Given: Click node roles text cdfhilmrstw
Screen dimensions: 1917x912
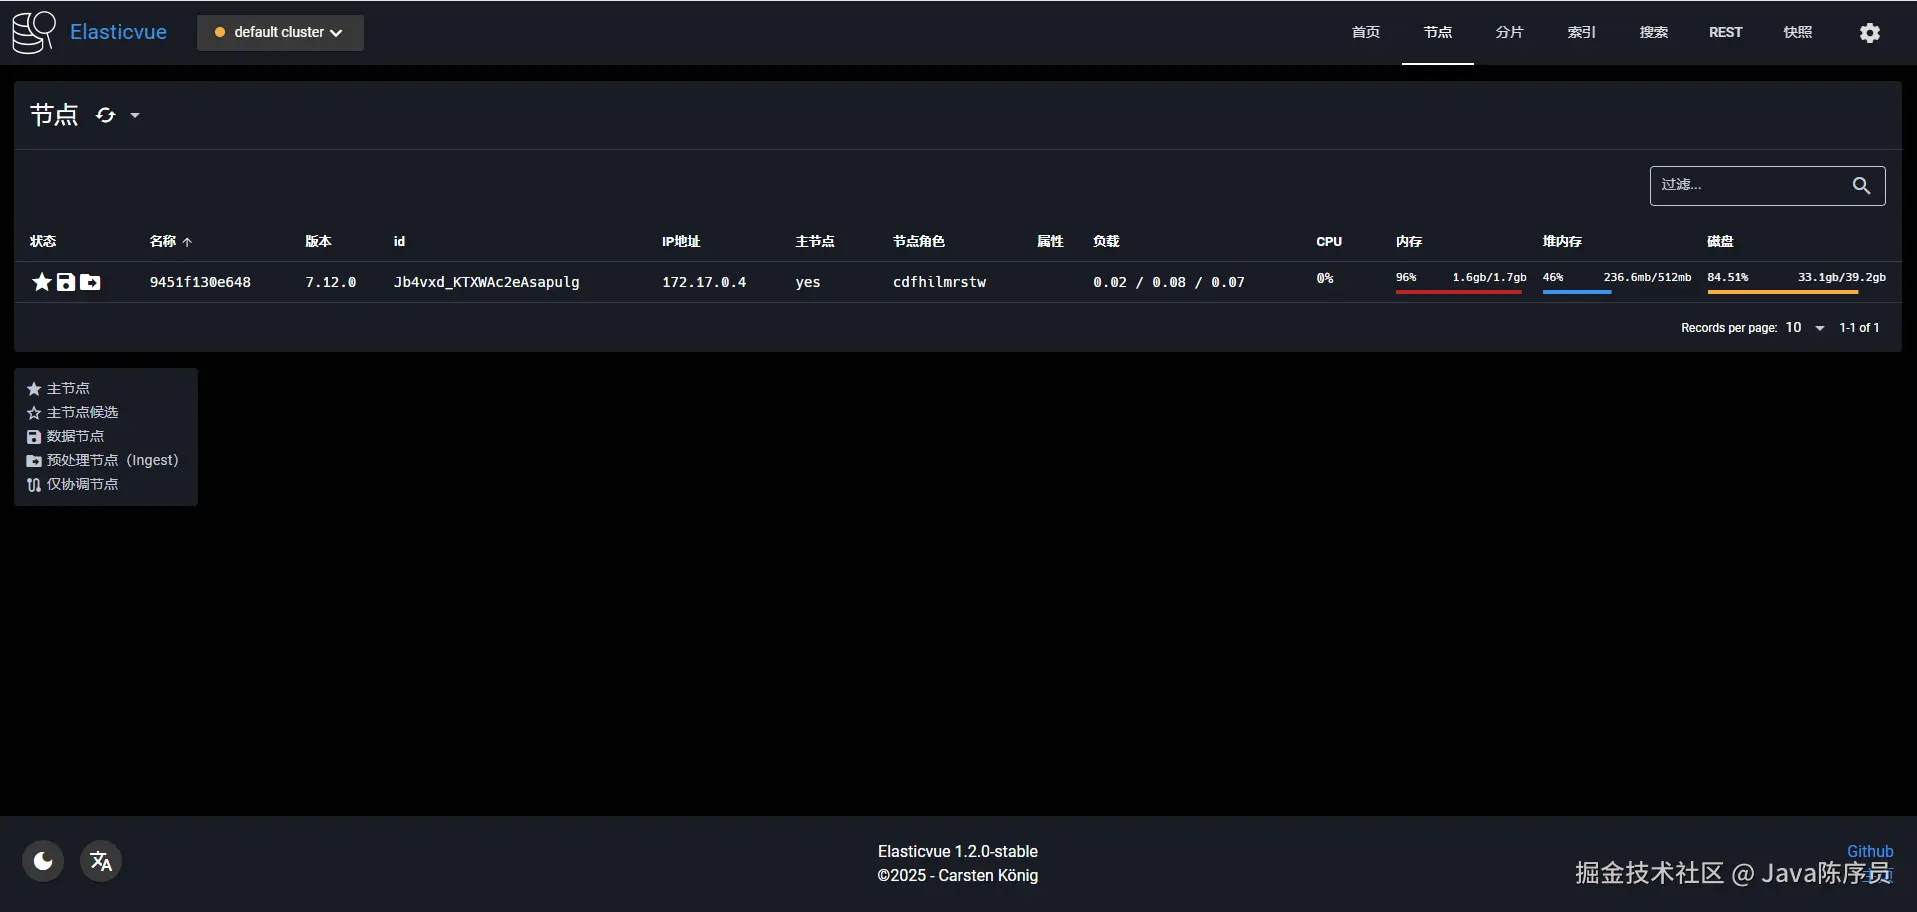Looking at the screenshot, I should click(x=940, y=283).
